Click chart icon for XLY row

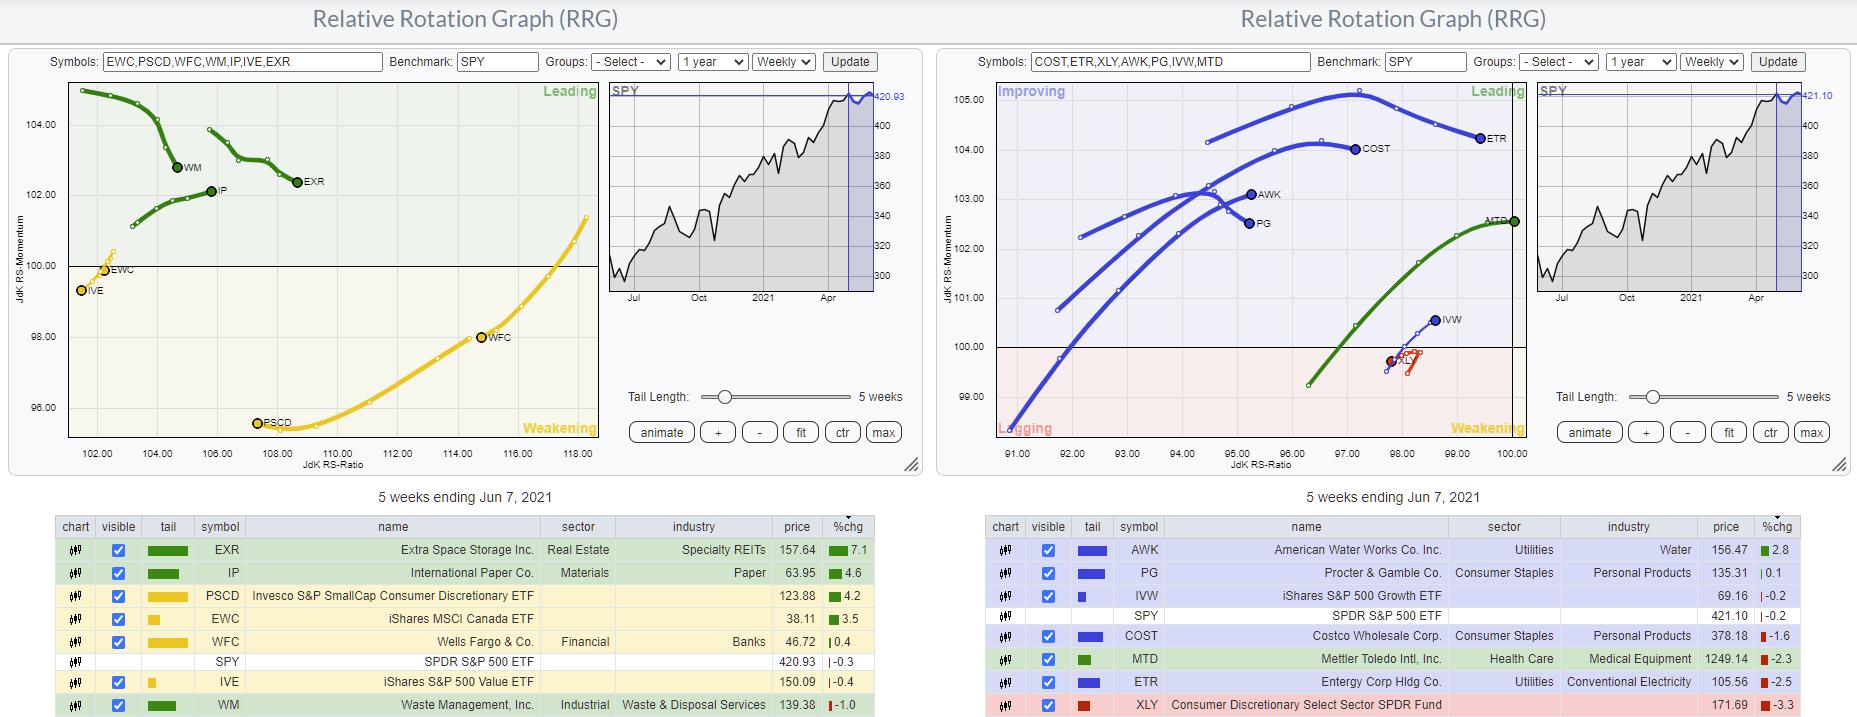pyautogui.click(x=1005, y=705)
